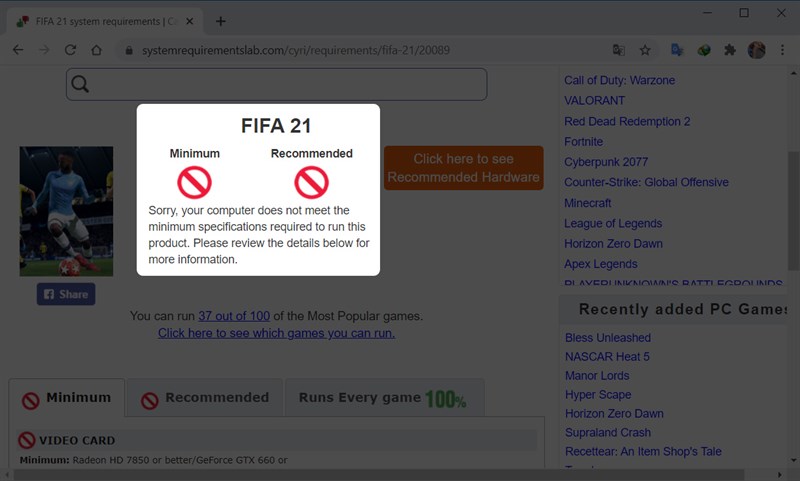Open the Runs Every game 100% tab
Screen dimensions: 800x481
click(383, 398)
